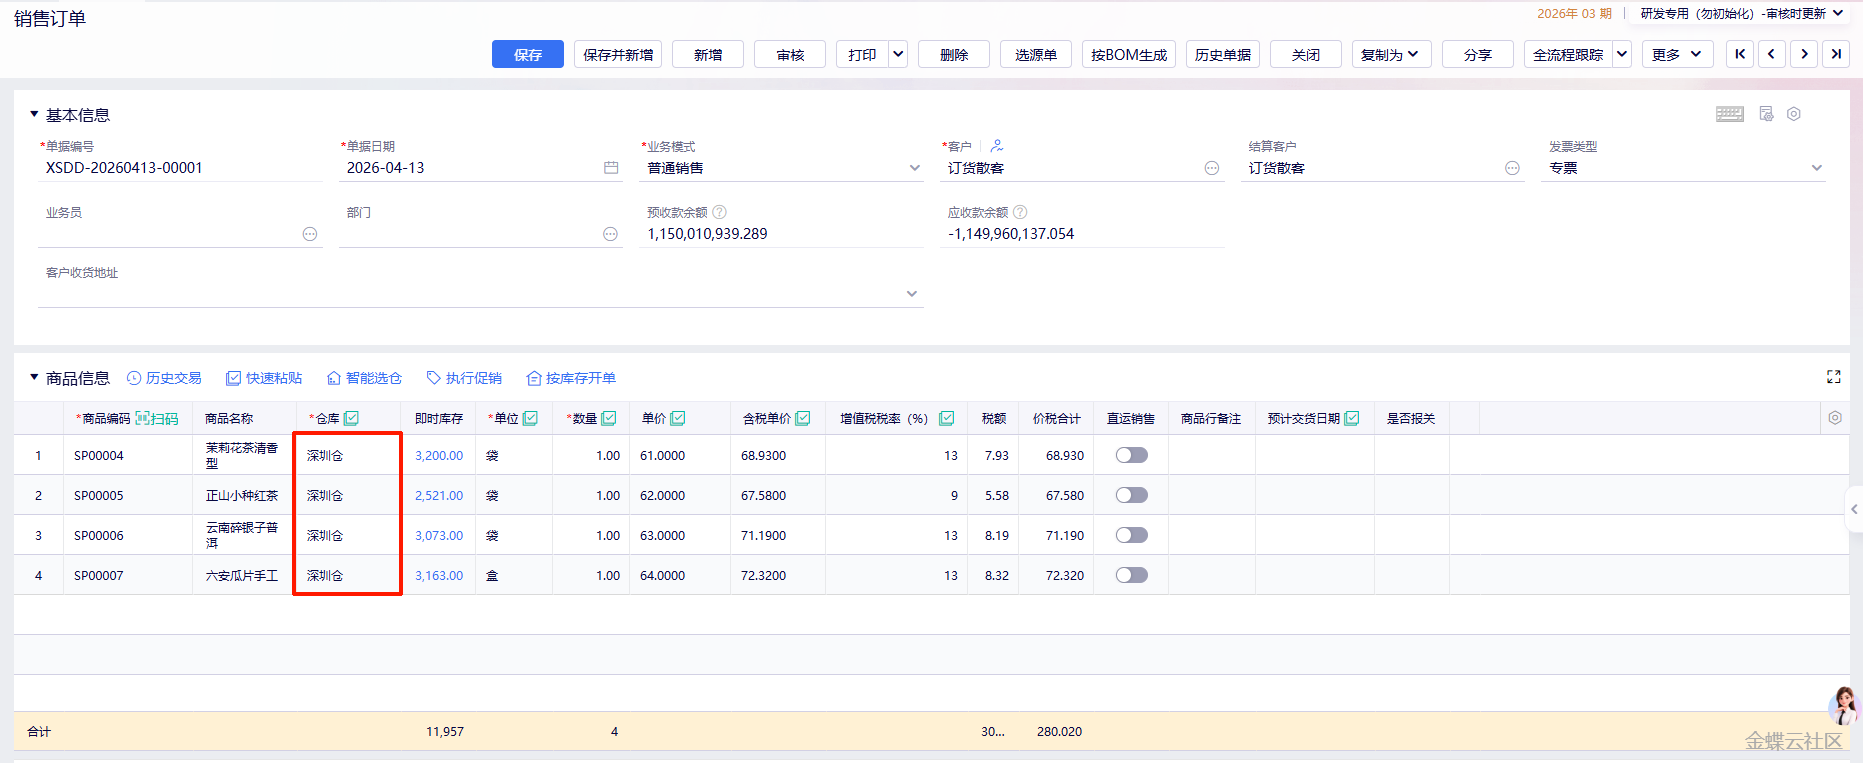Click the 单据编号 input field

[x=180, y=168]
